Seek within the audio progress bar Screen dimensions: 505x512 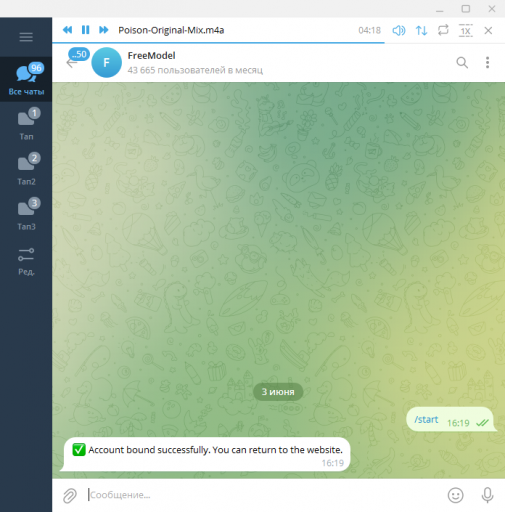coord(278,43)
